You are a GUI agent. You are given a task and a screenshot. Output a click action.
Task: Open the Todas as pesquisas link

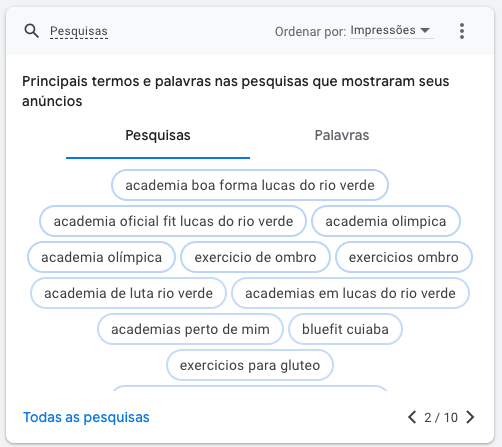(x=86, y=417)
